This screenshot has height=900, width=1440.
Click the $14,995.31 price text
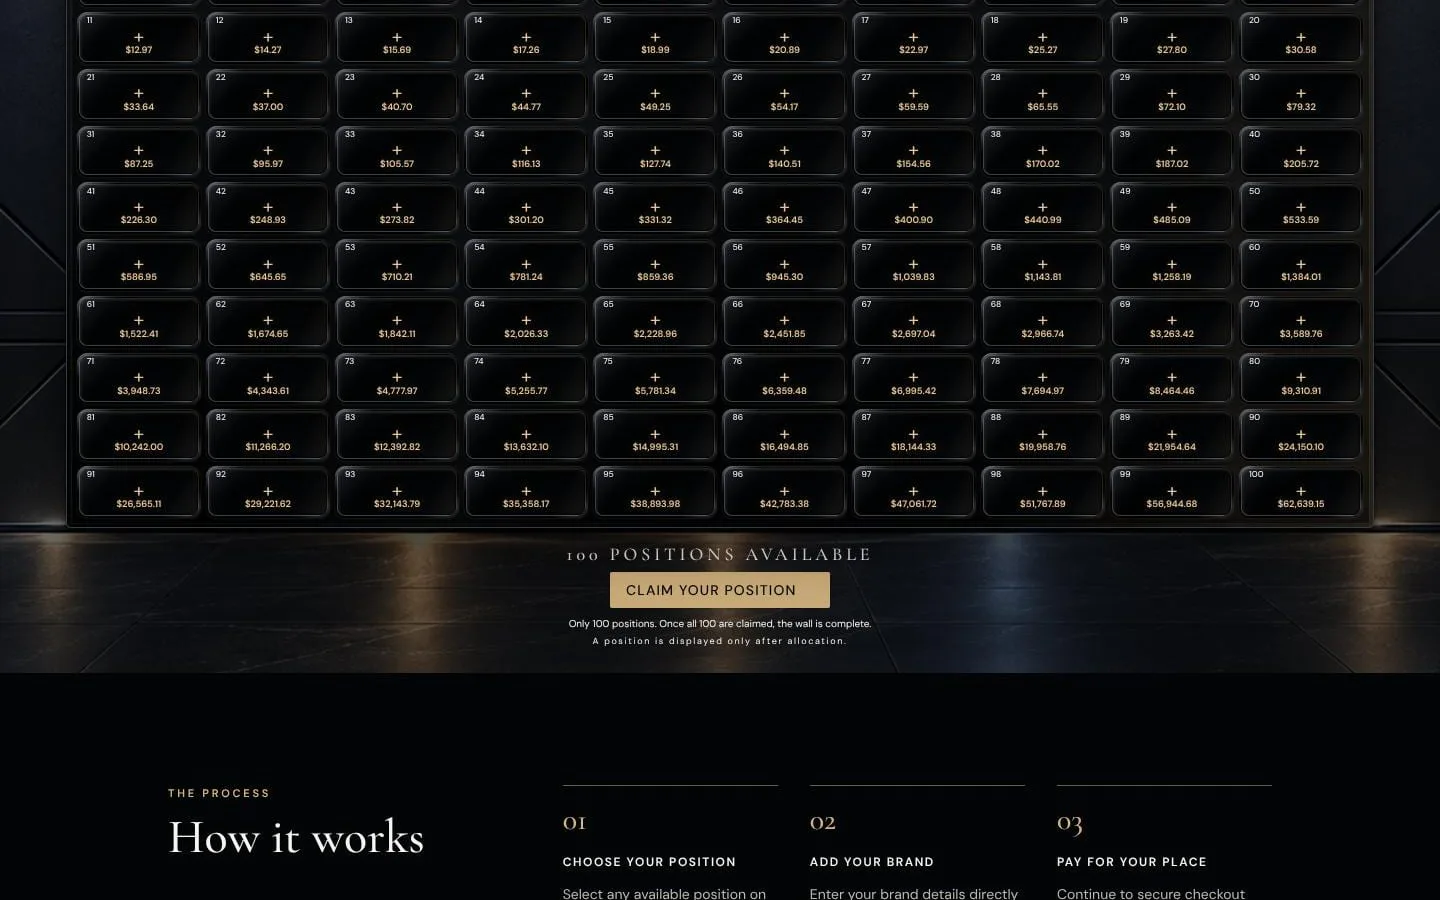pyautogui.click(x=655, y=447)
